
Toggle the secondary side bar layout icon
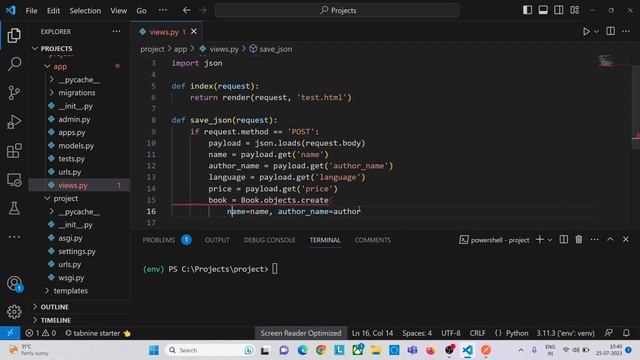(x=558, y=10)
